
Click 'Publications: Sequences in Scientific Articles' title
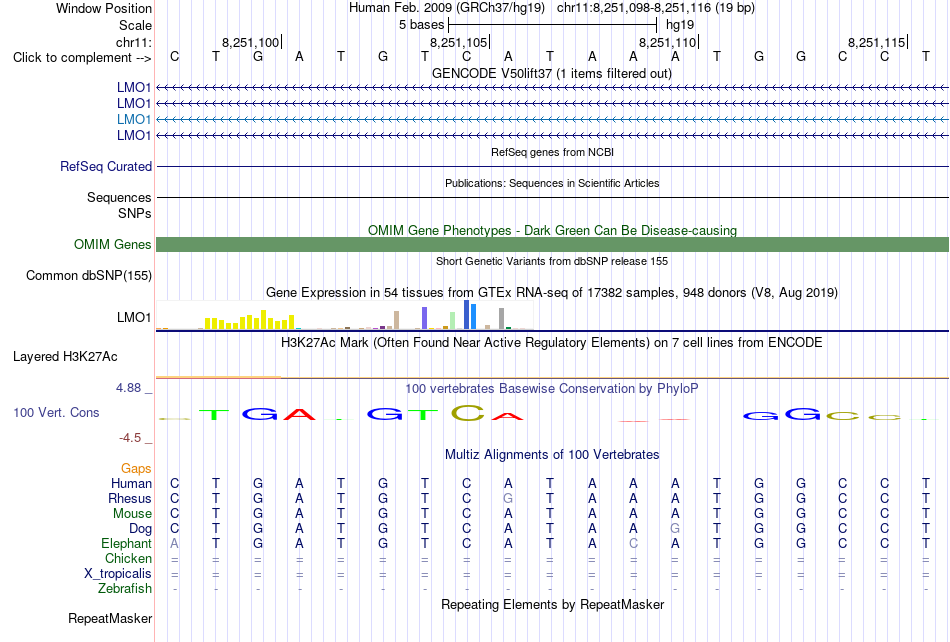[x=552, y=183]
